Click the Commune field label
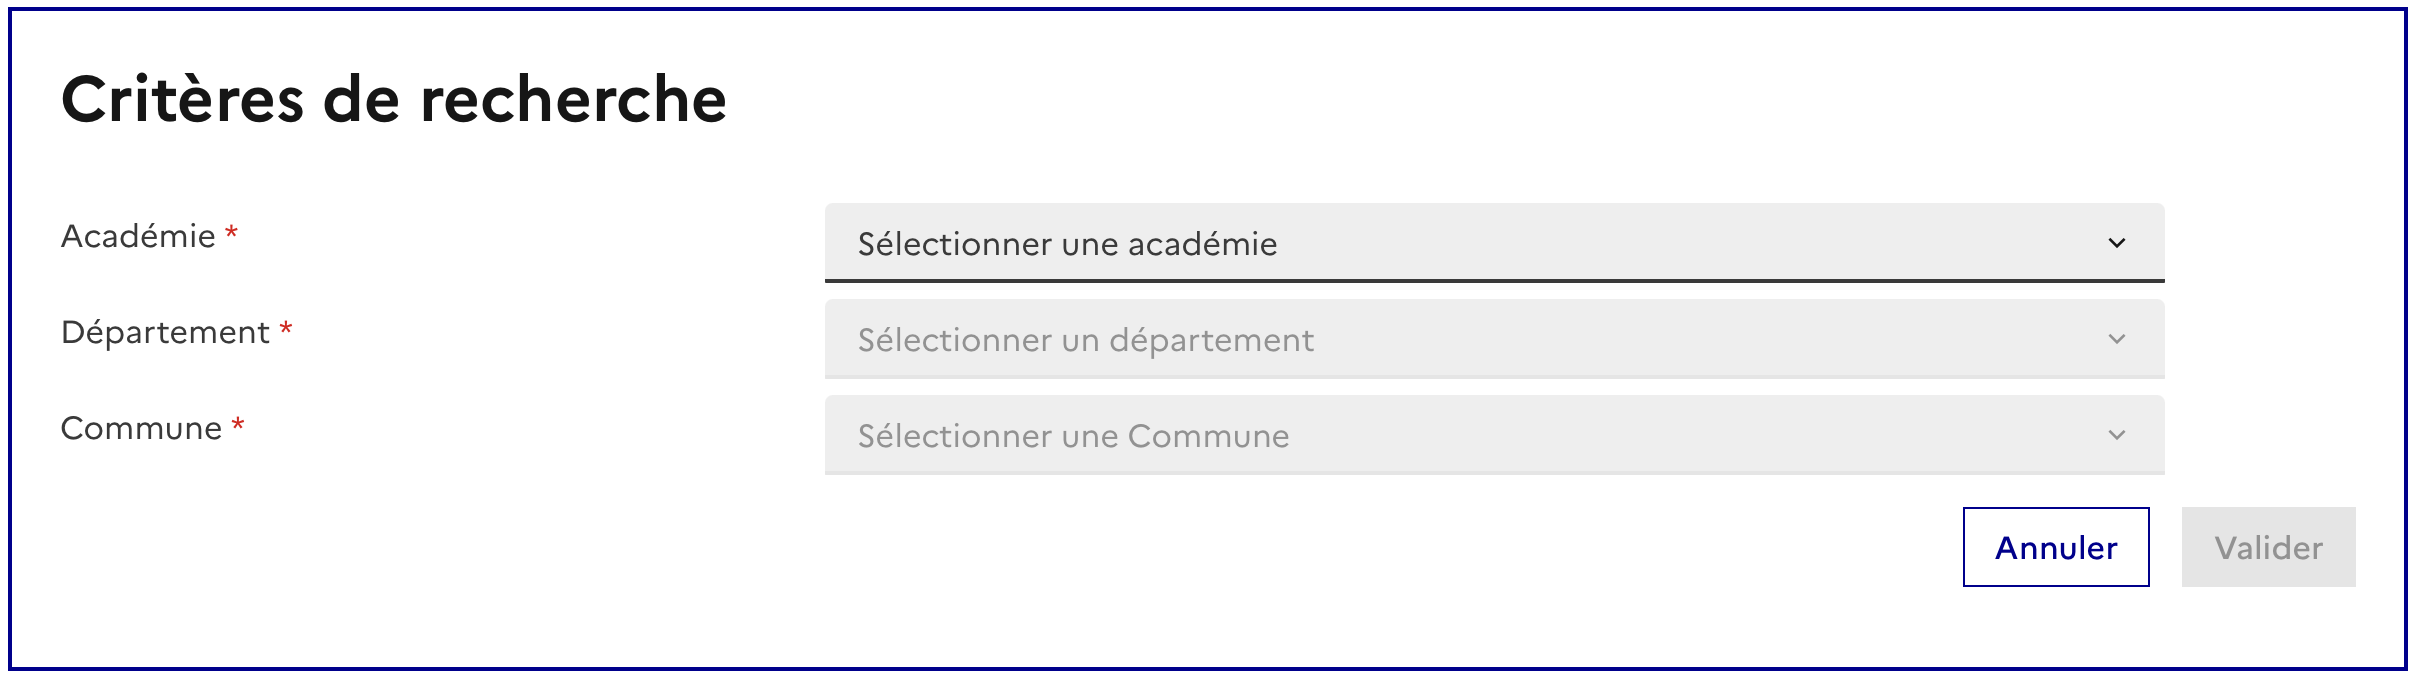2418x678 pixels. pos(141,428)
